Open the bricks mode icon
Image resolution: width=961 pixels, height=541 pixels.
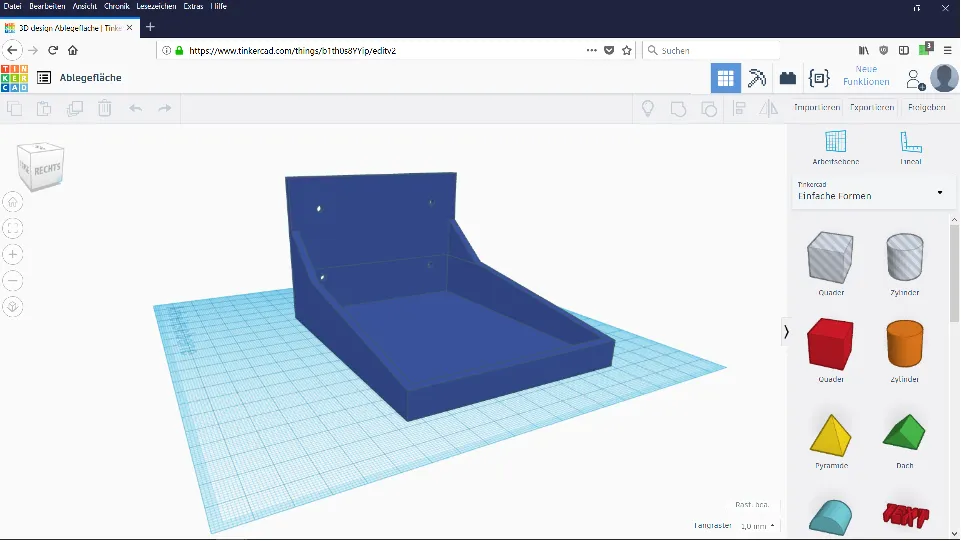[x=788, y=78]
